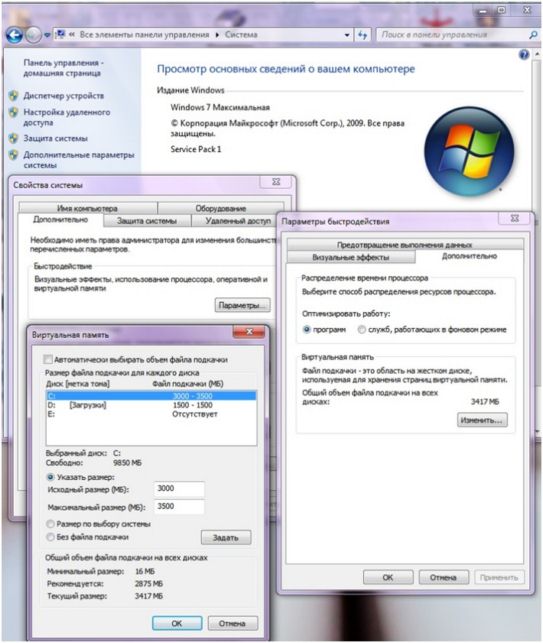
Task: Switch to Удаленный доступ tab
Action: coord(238,221)
